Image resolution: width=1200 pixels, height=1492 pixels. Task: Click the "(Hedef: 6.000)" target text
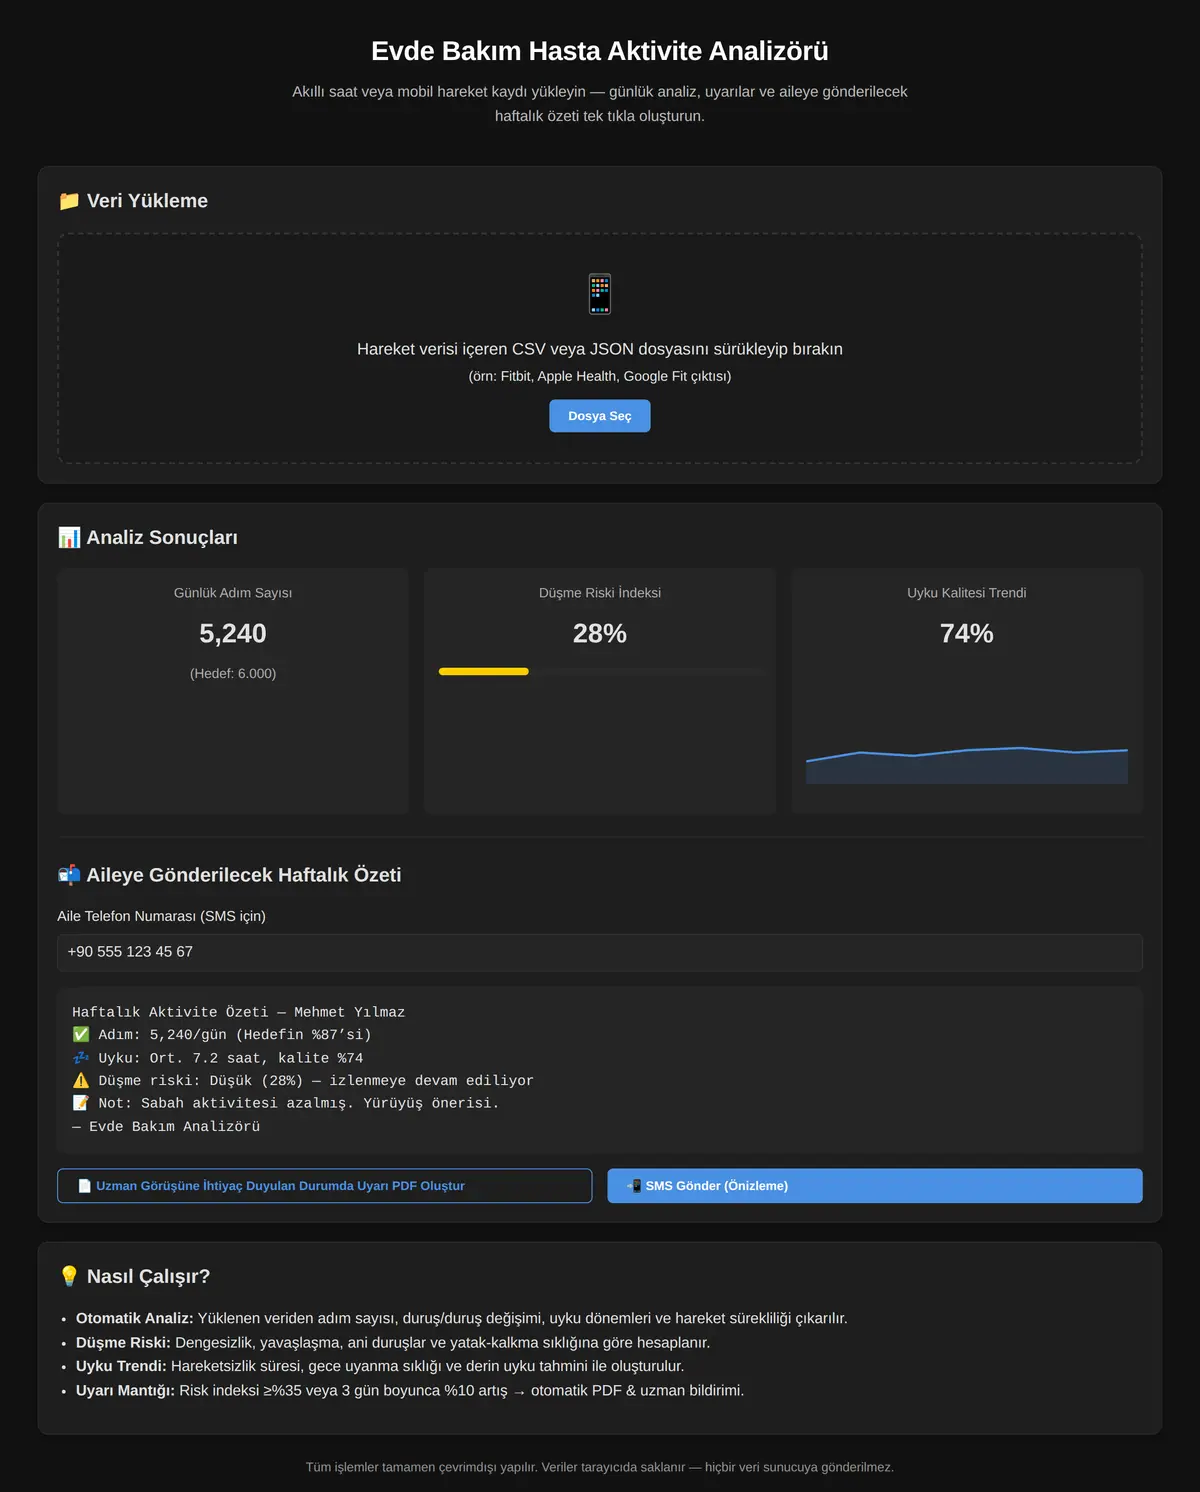[x=233, y=674]
